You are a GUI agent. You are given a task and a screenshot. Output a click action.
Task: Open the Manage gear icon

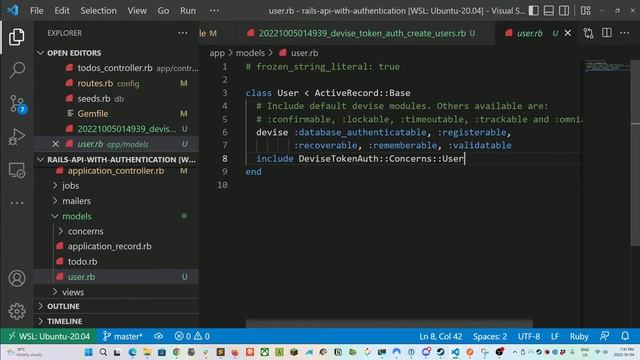click(x=17, y=311)
